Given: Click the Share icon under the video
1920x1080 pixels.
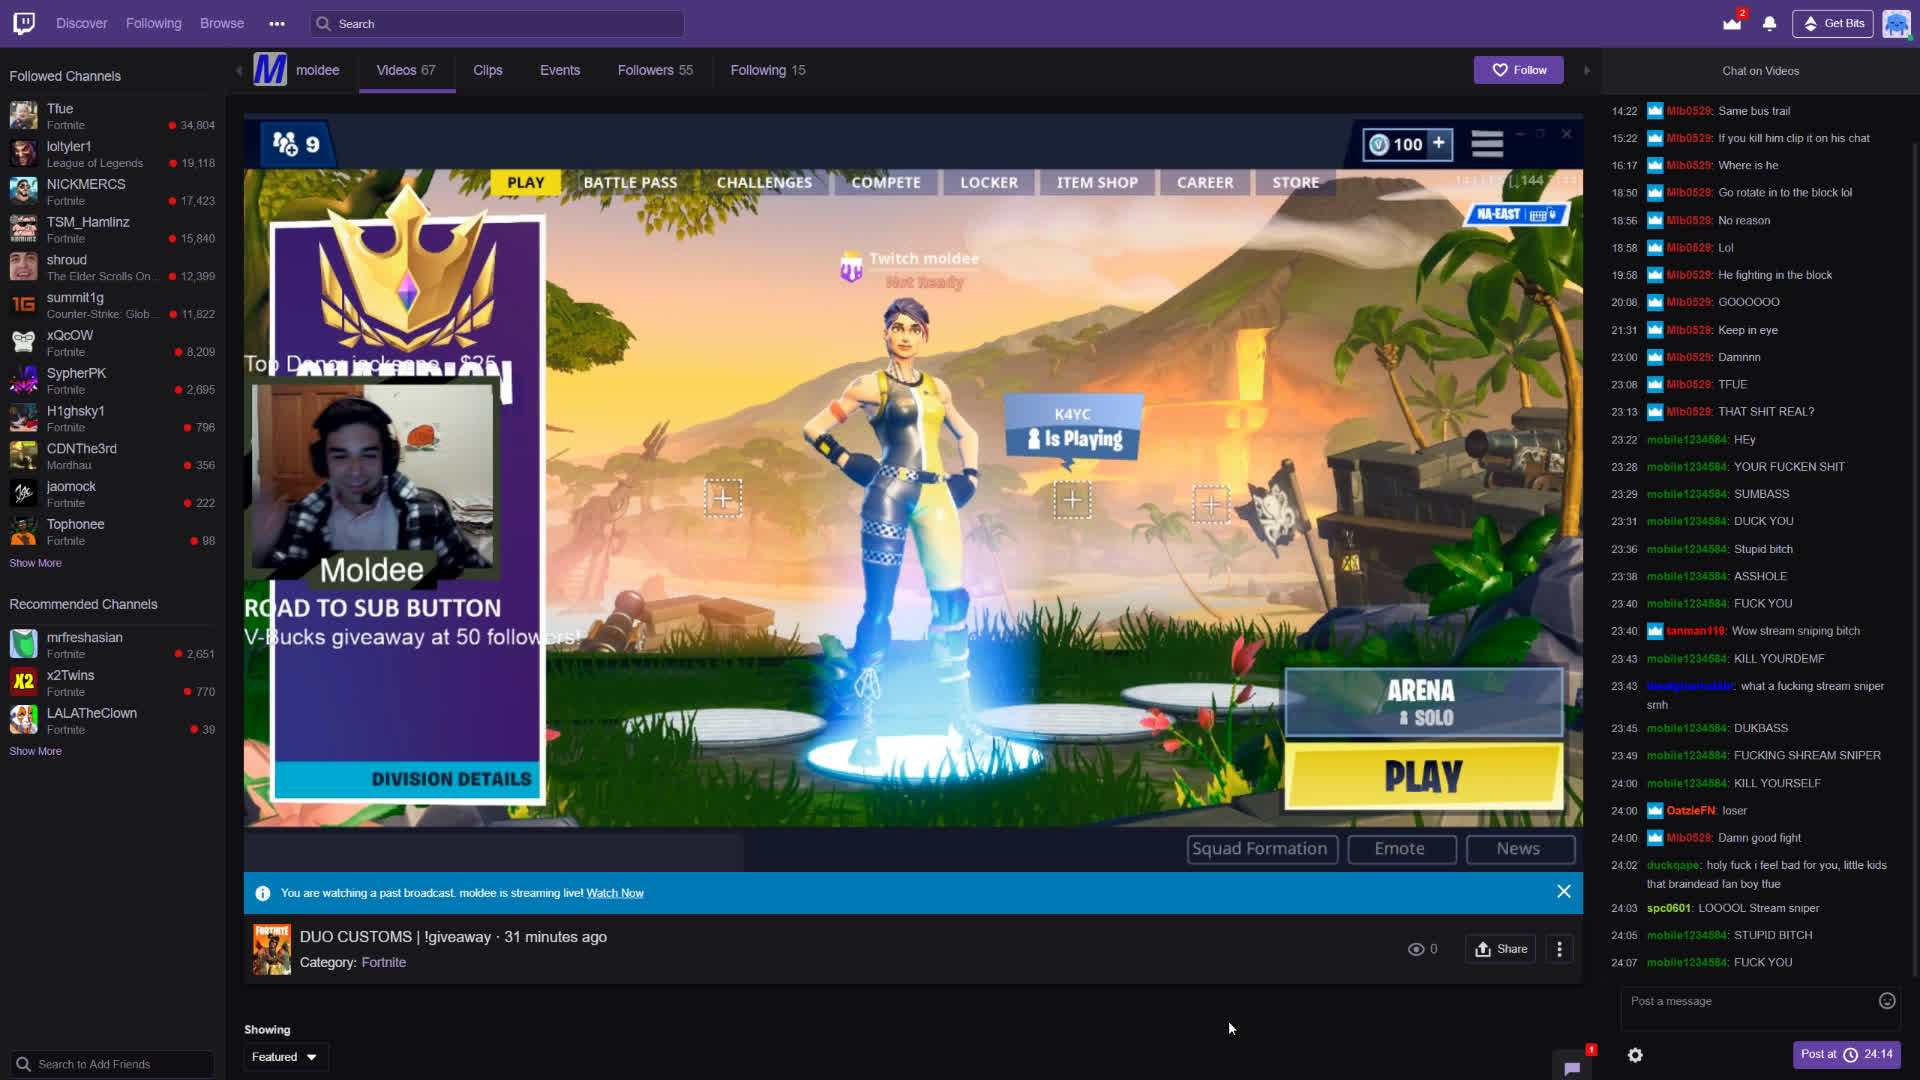Looking at the screenshot, I should click(x=1500, y=949).
